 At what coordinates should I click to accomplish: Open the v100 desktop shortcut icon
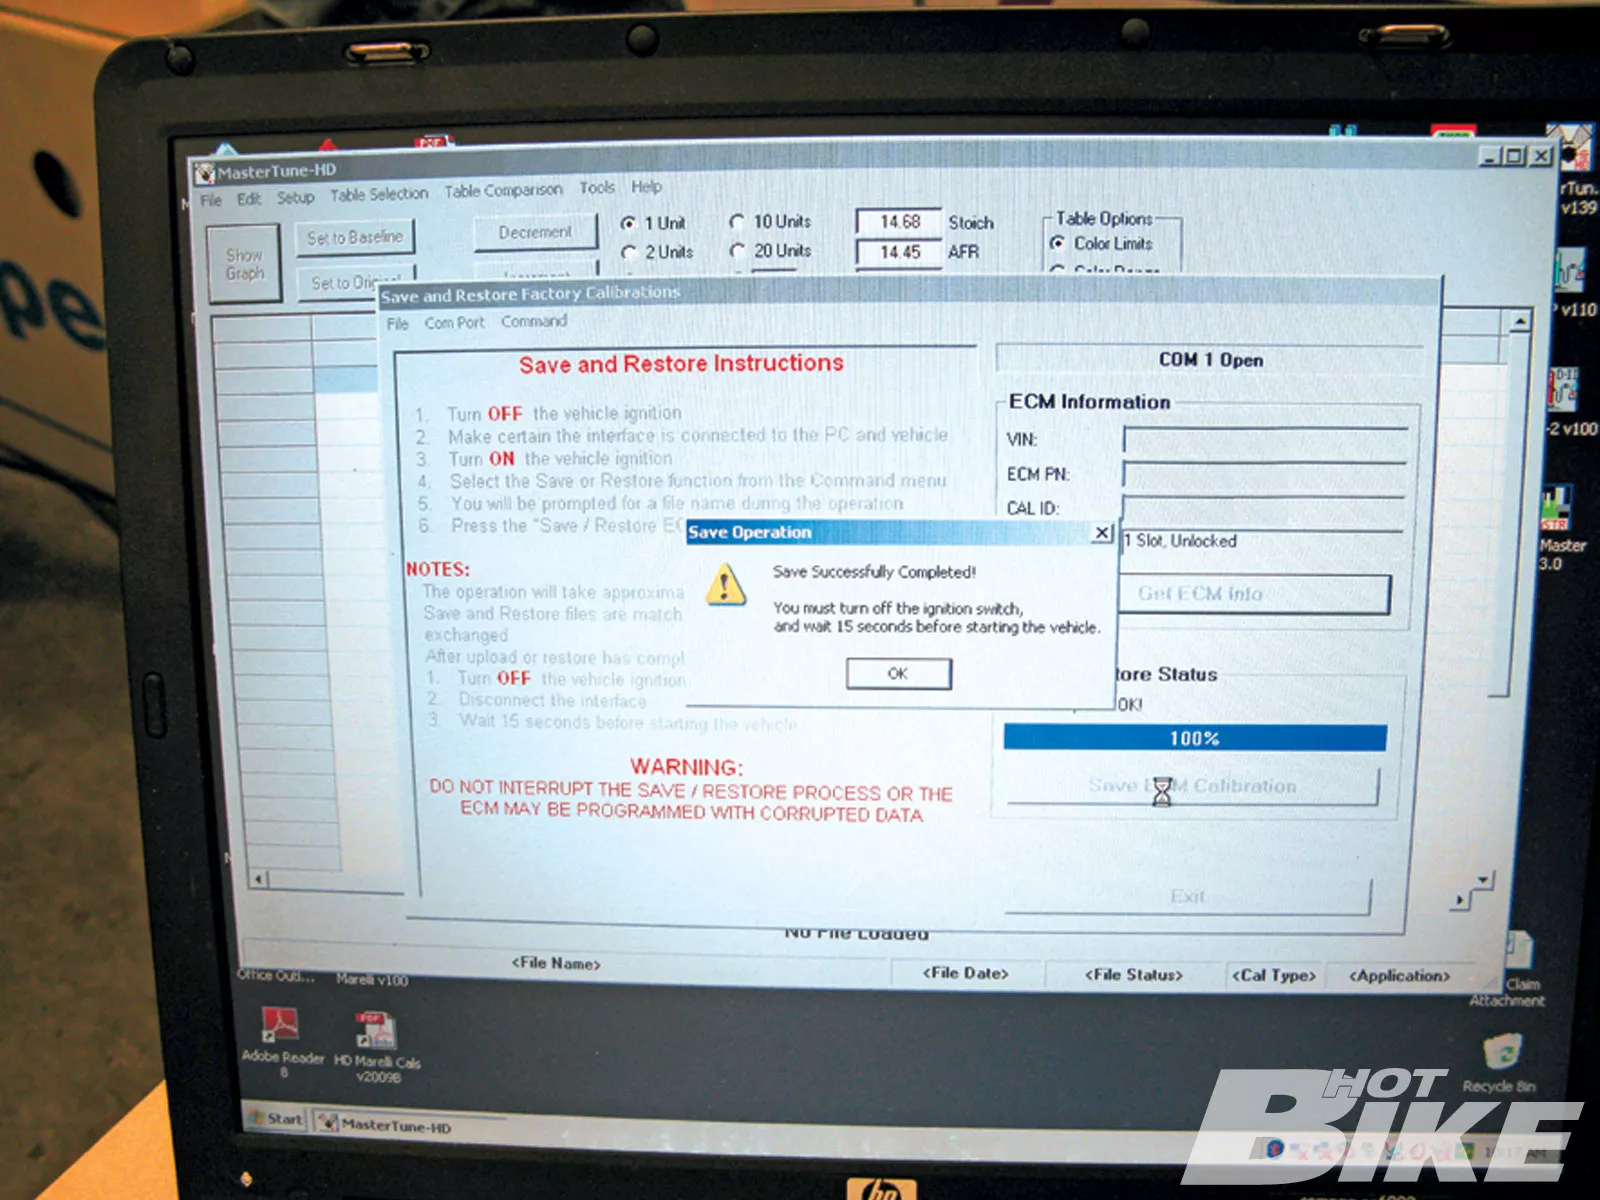tap(1571, 402)
